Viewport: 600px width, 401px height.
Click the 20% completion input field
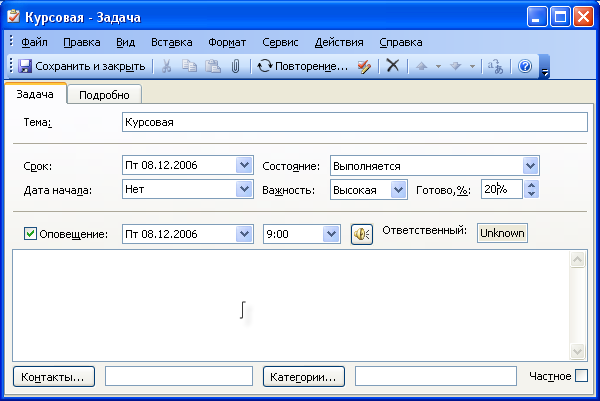[x=502, y=189]
